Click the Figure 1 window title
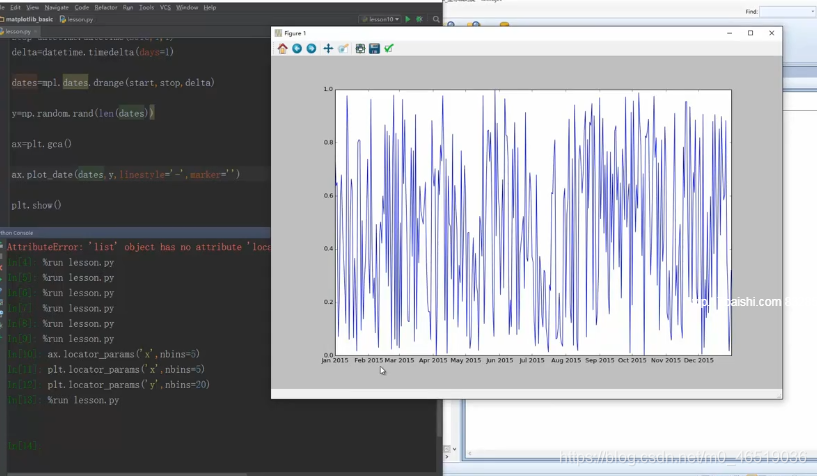 pos(295,33)
